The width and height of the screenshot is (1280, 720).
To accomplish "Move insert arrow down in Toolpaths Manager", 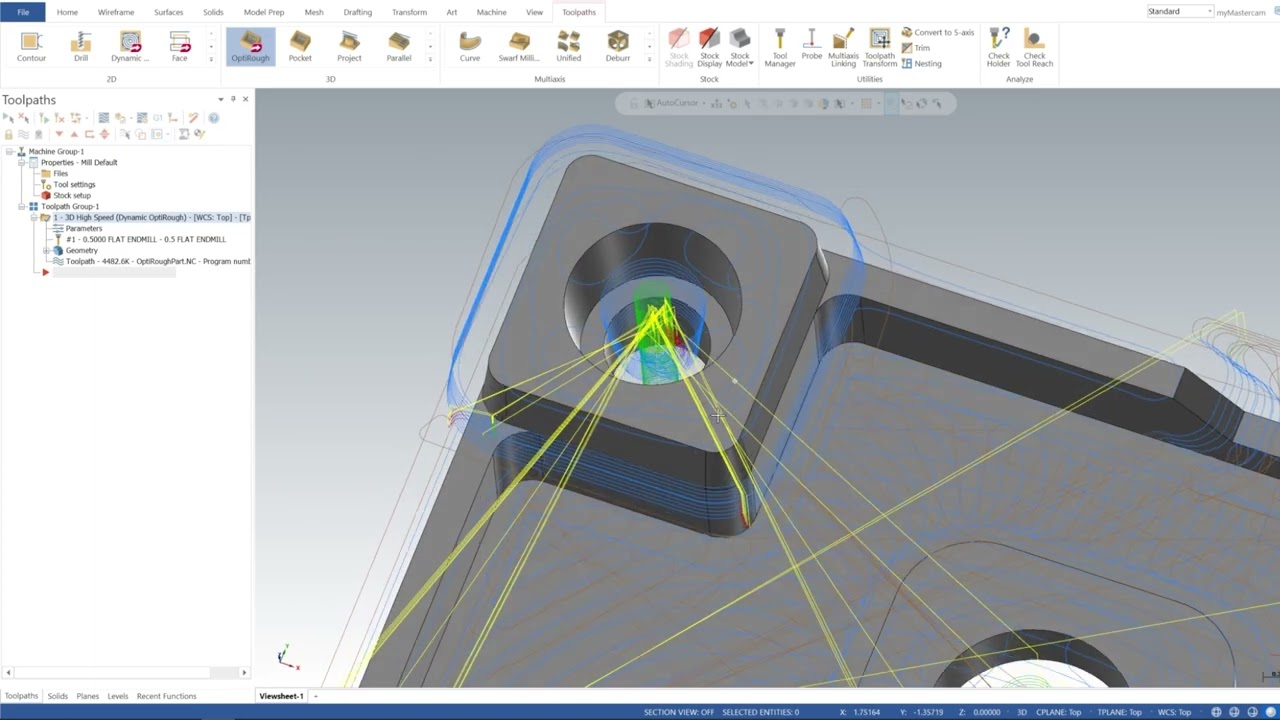I will 59,134.
